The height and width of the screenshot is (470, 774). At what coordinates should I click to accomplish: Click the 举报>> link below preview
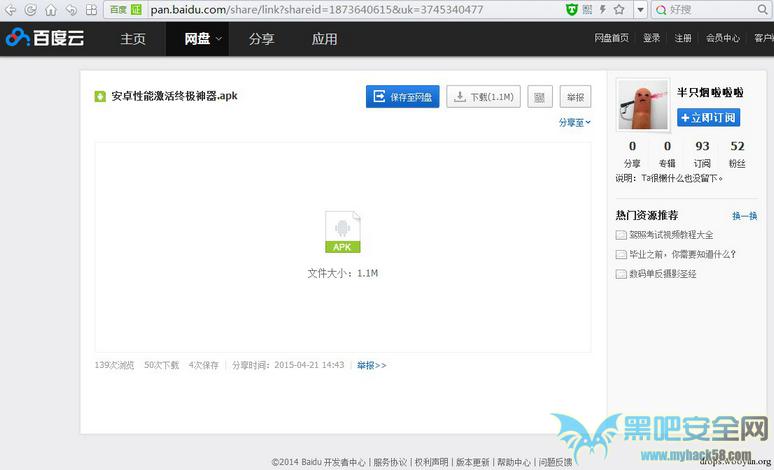point(372,365)
